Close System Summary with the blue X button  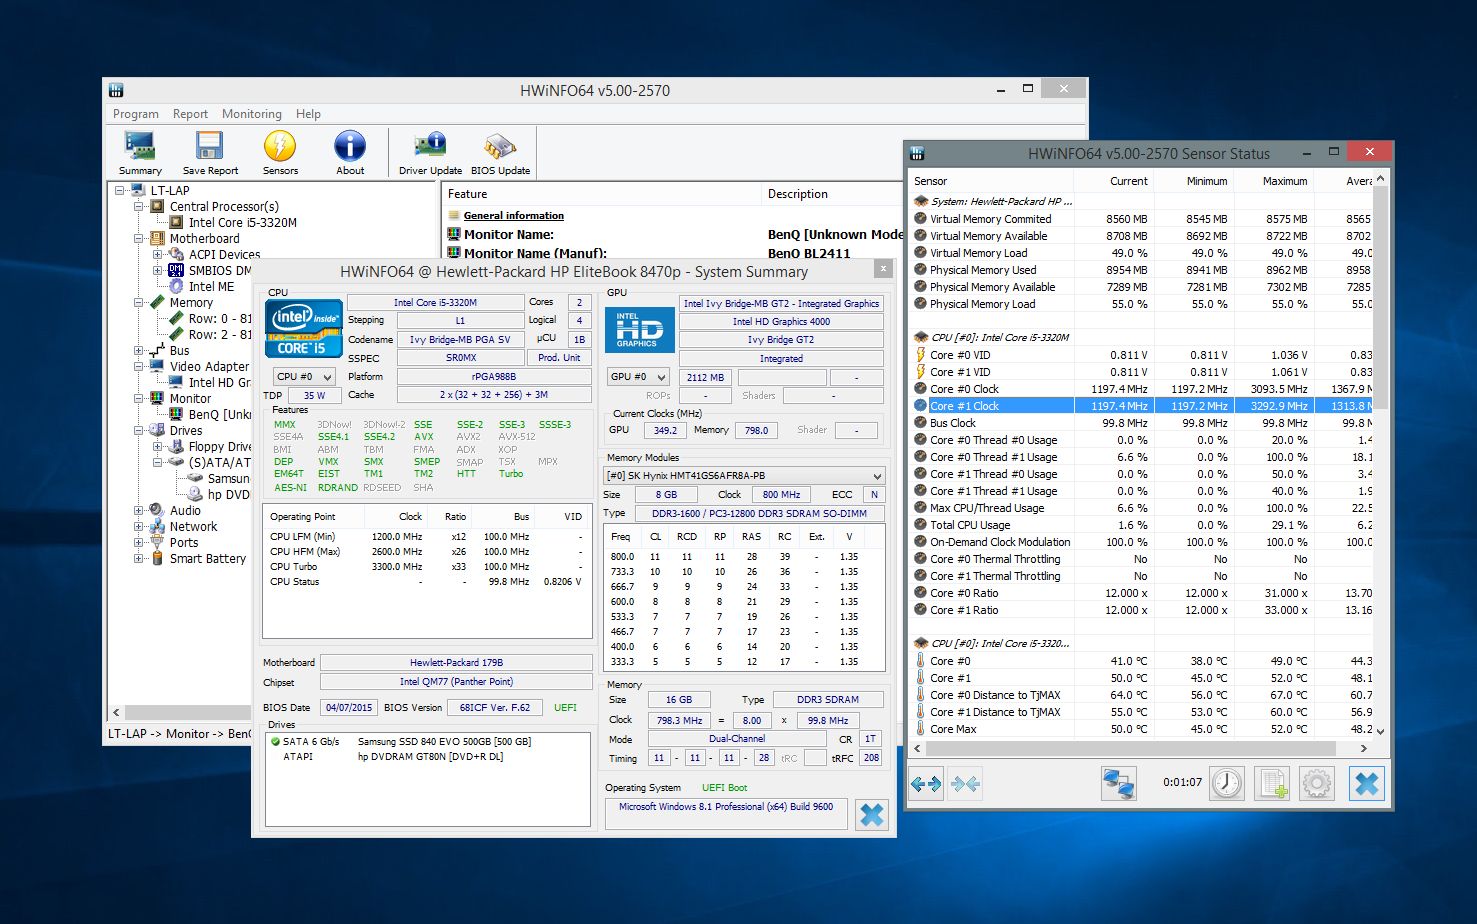tap(872, 815)
